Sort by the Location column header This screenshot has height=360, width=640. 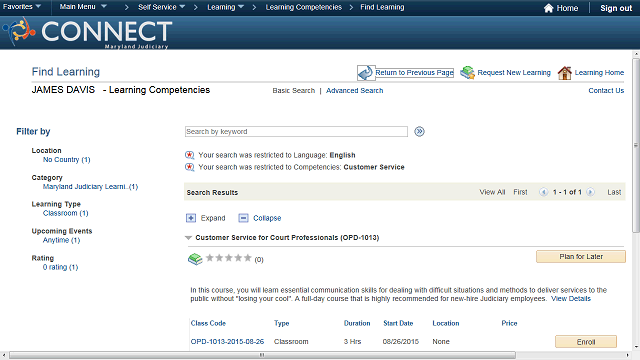point(446,323)
